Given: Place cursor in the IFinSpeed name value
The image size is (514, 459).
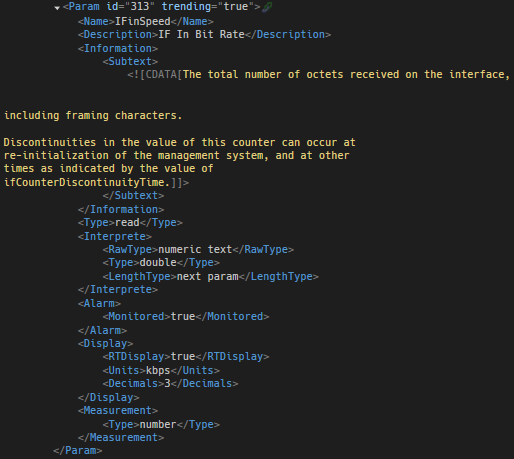Looking at the screenshot, I should tap(143, 21).
